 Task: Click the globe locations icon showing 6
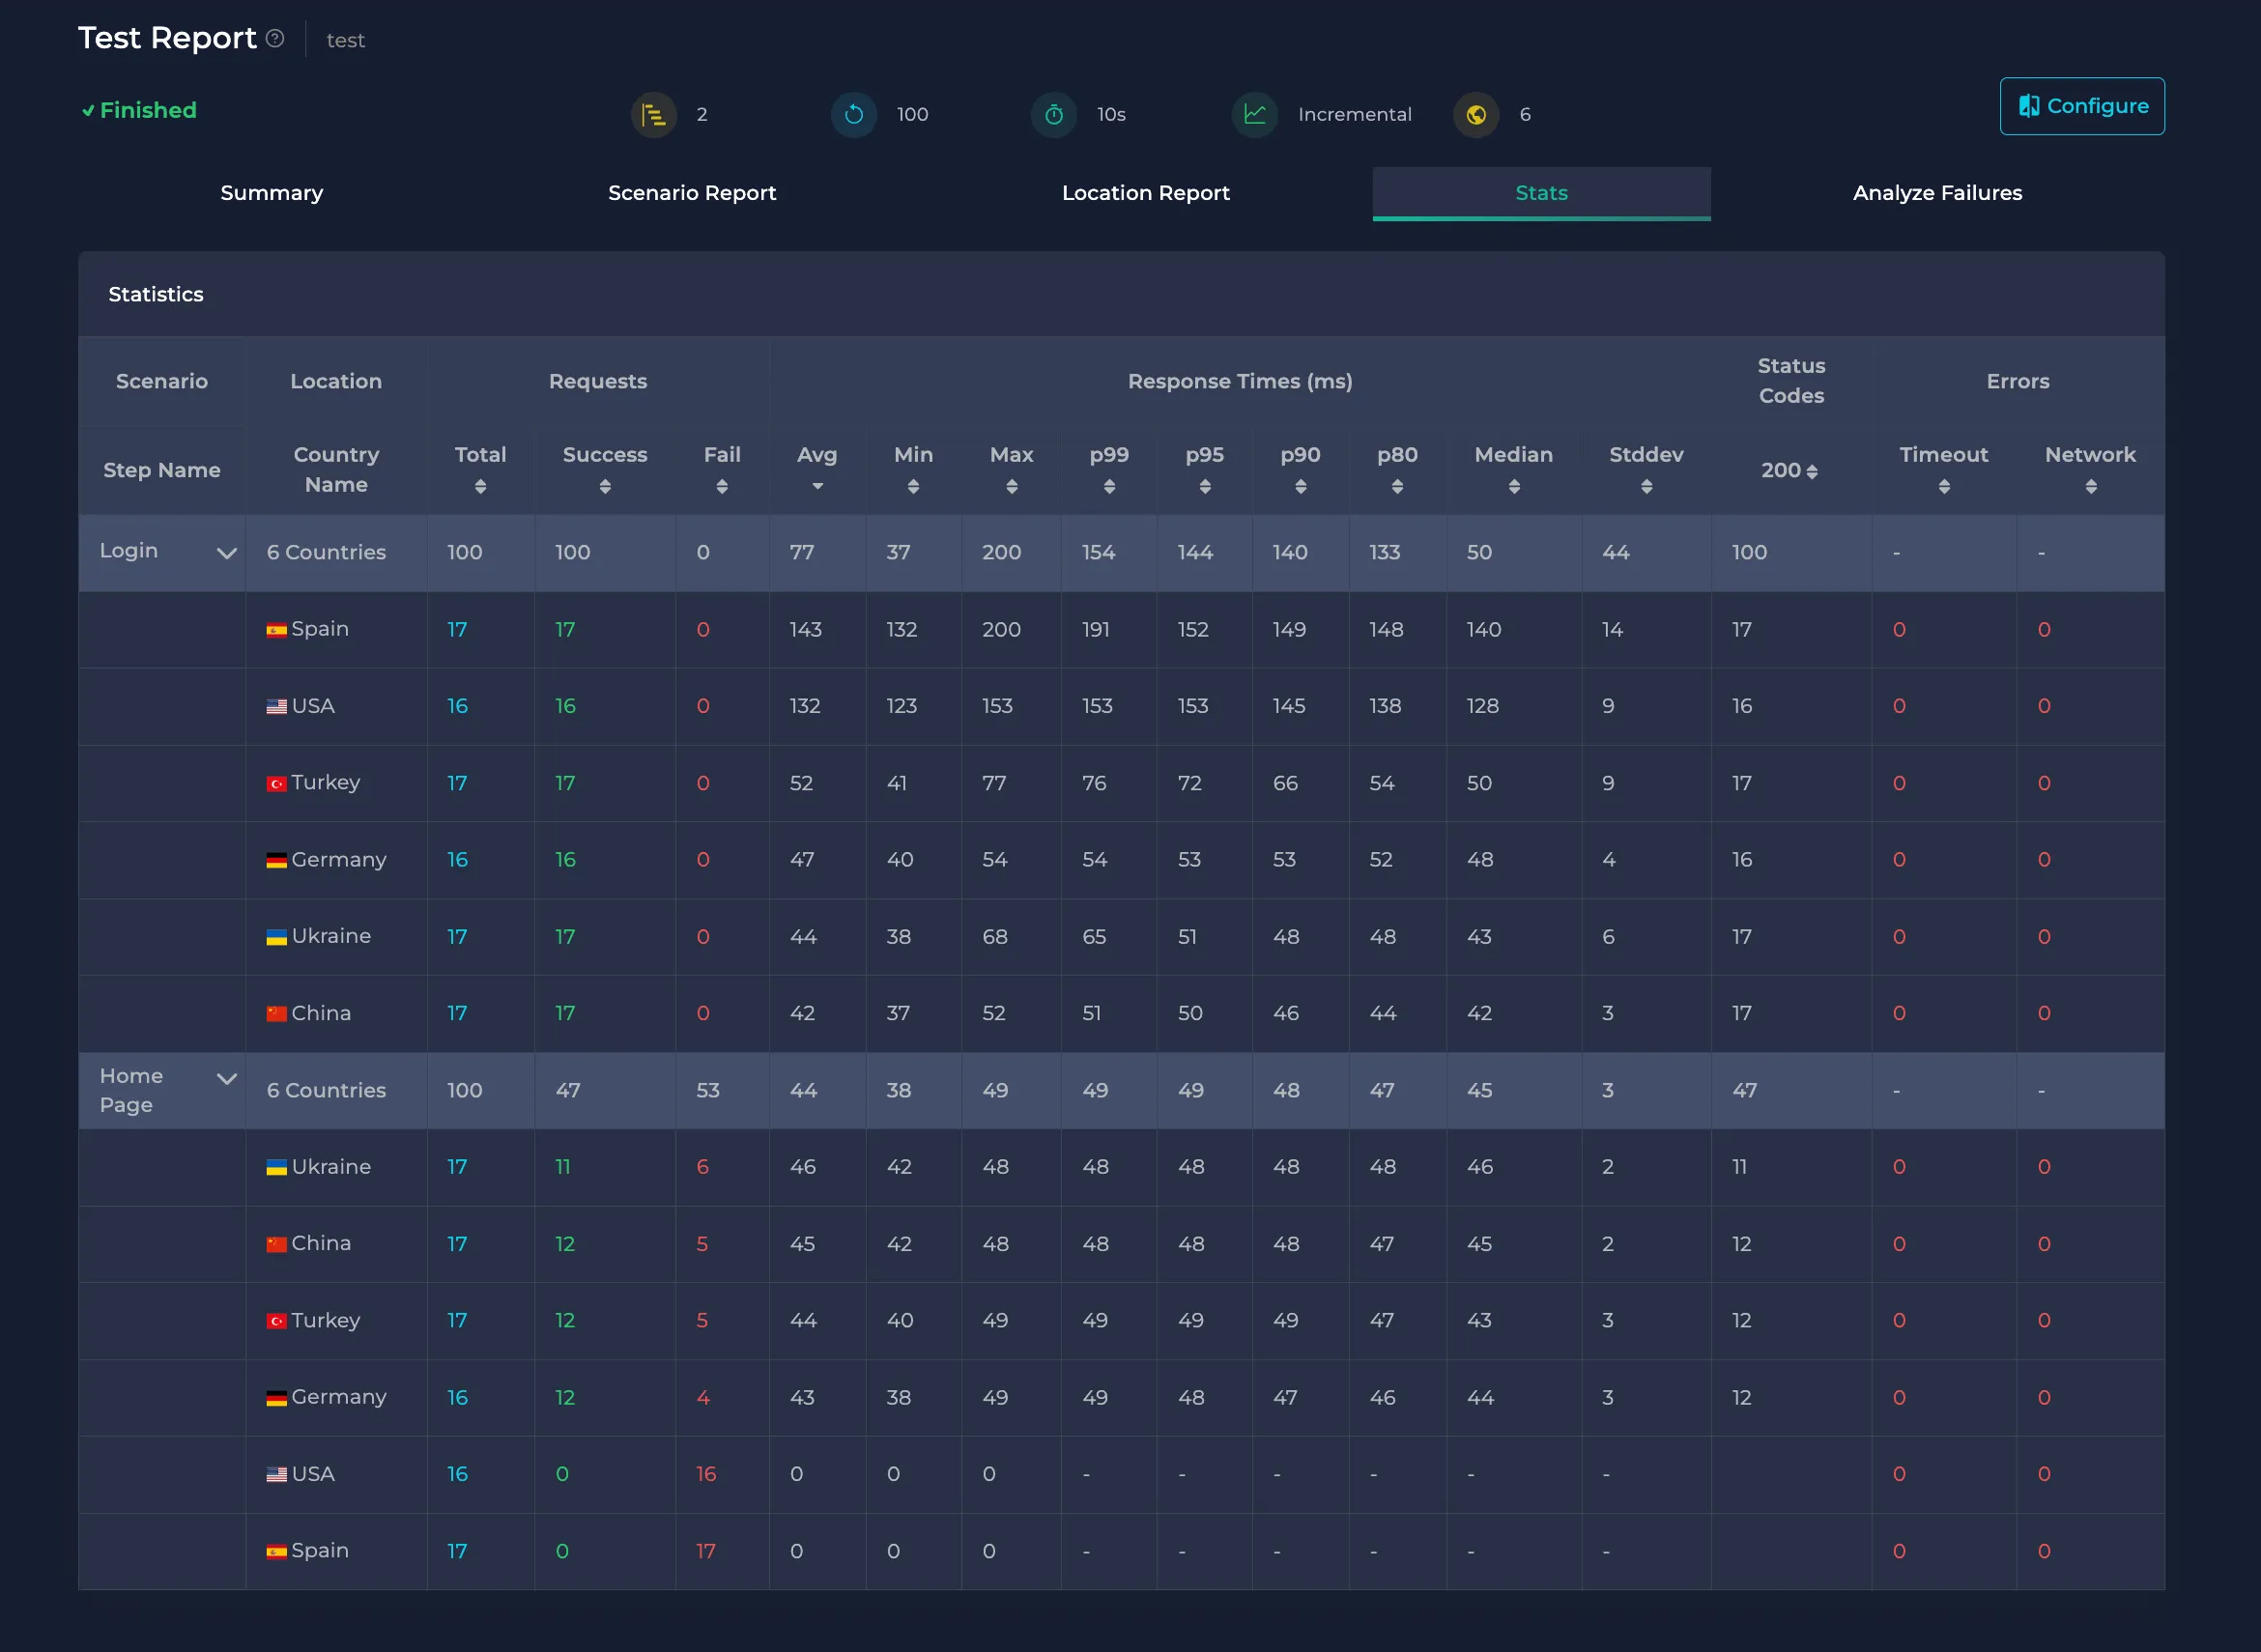[x=1476, y=115]
